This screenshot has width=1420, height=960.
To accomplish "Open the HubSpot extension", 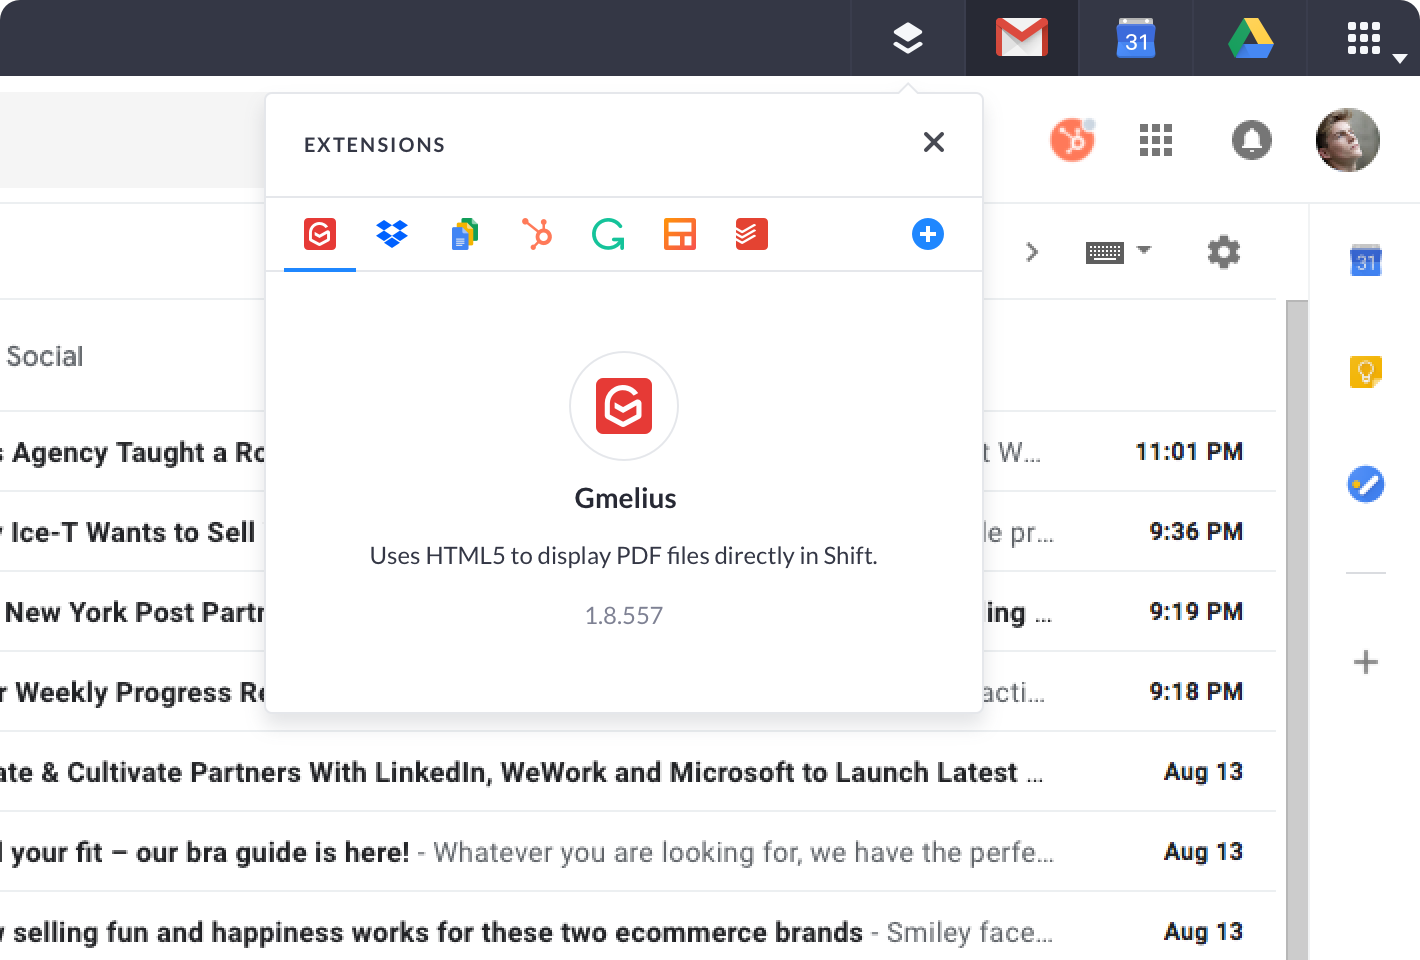I will tap(535, 234).
